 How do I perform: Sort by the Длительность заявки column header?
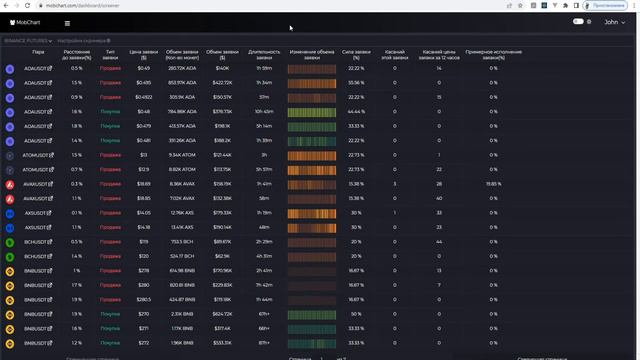pyautogui.click(x=264, y=55)
